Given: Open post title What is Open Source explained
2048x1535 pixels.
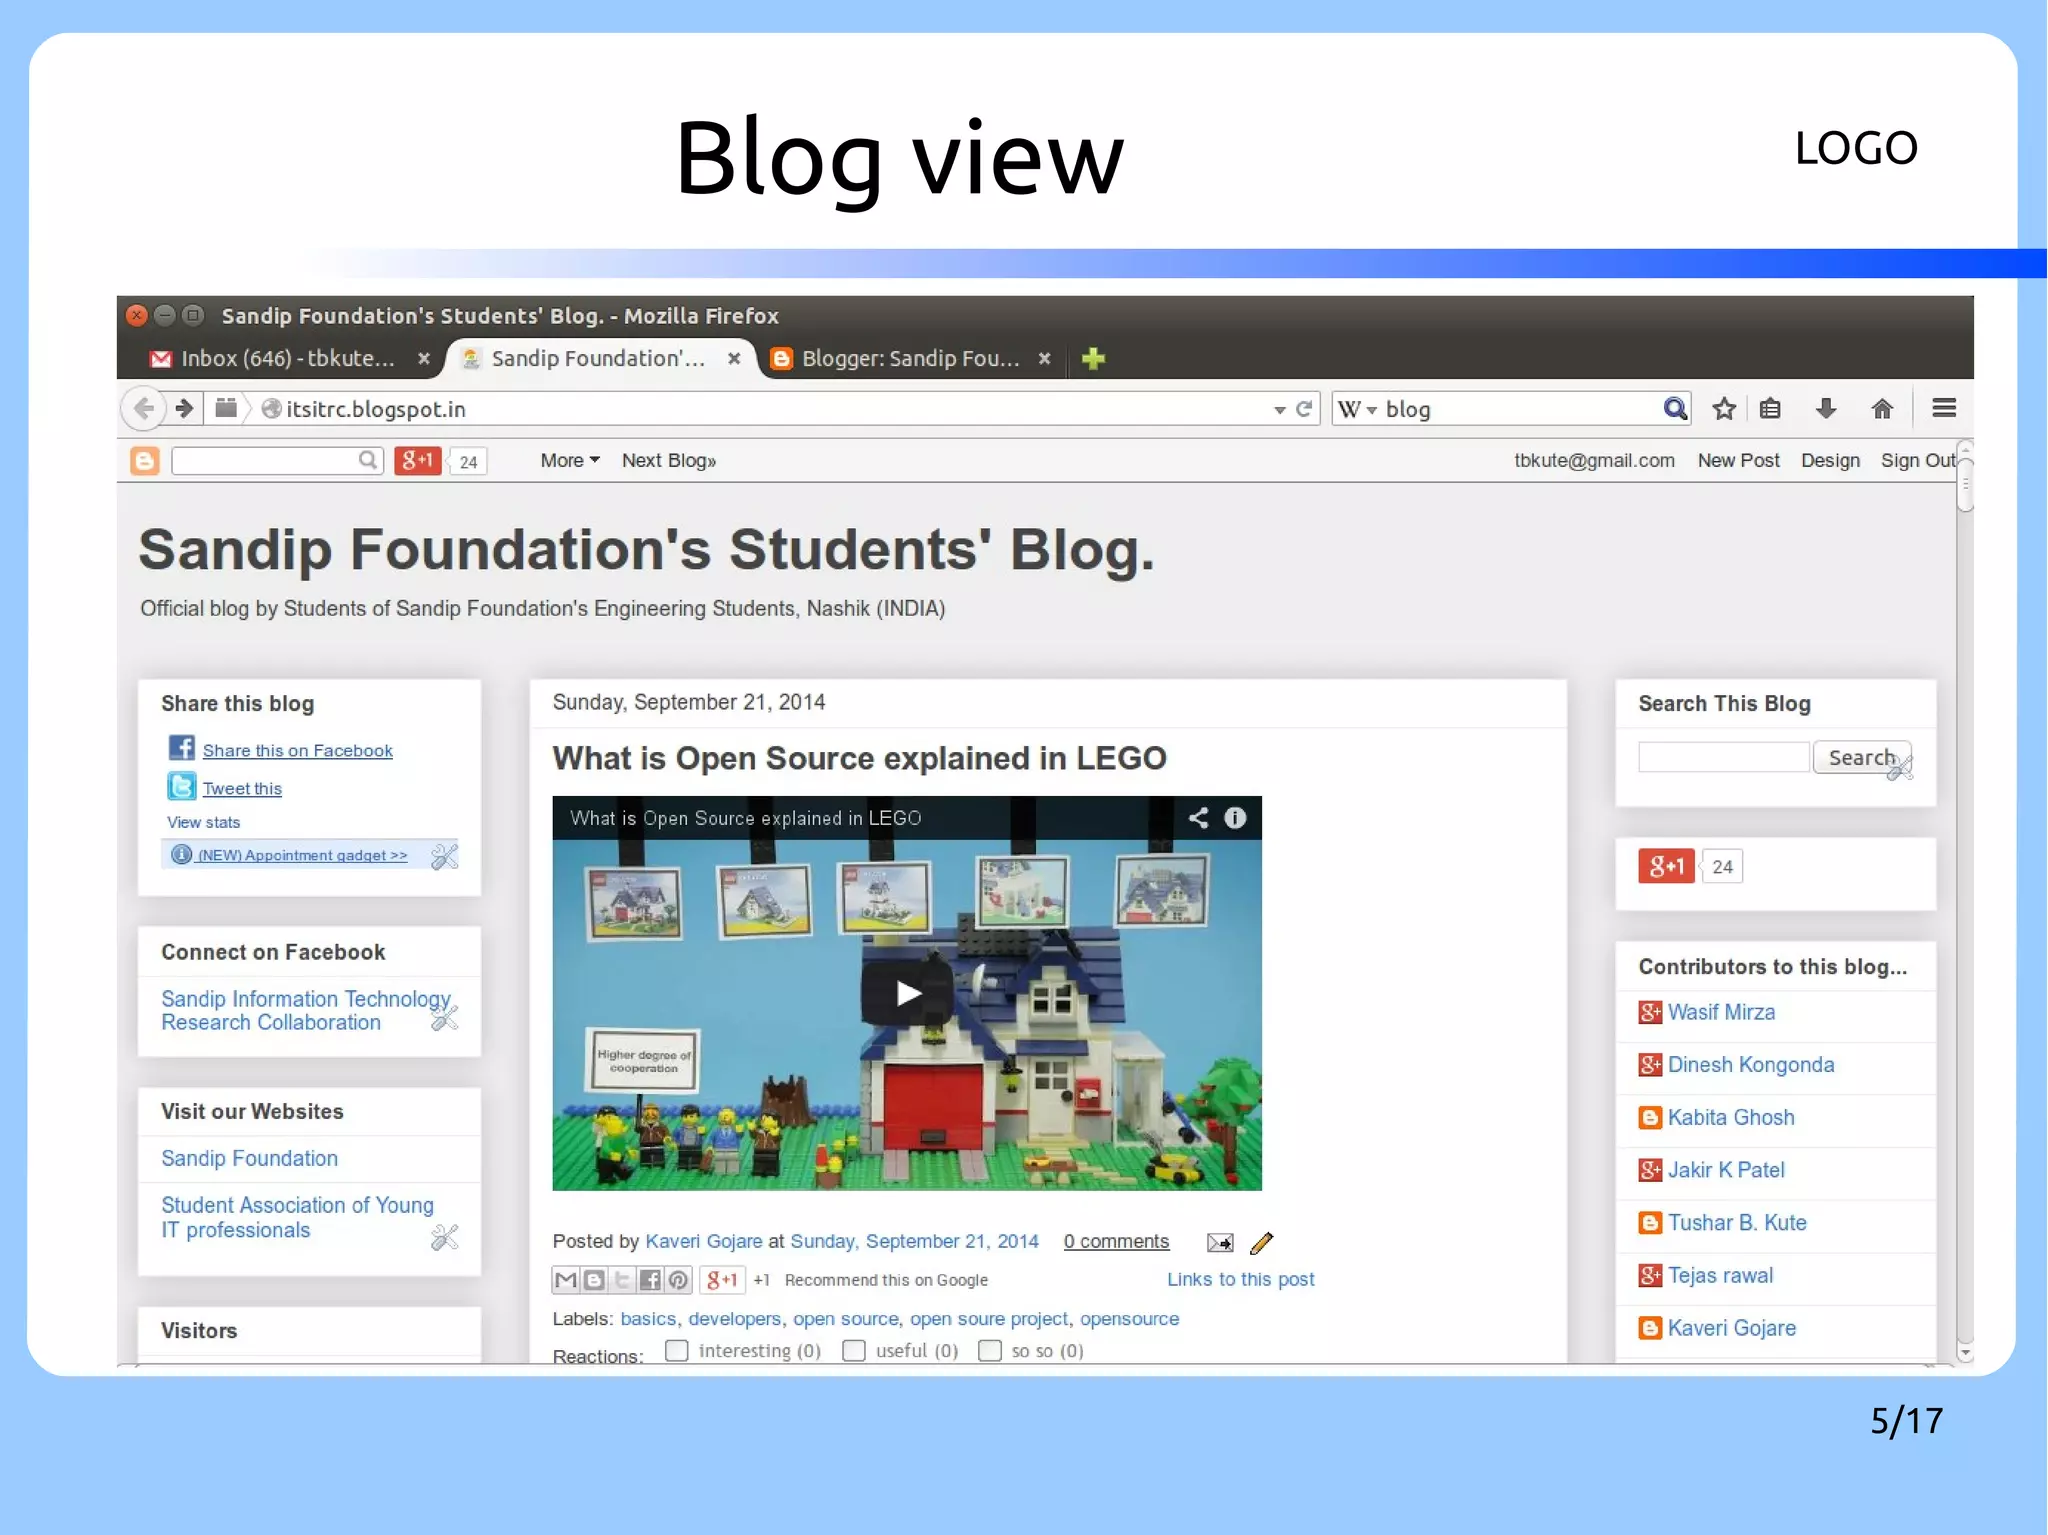Looking at the screenshot, I should pos(859,758).
